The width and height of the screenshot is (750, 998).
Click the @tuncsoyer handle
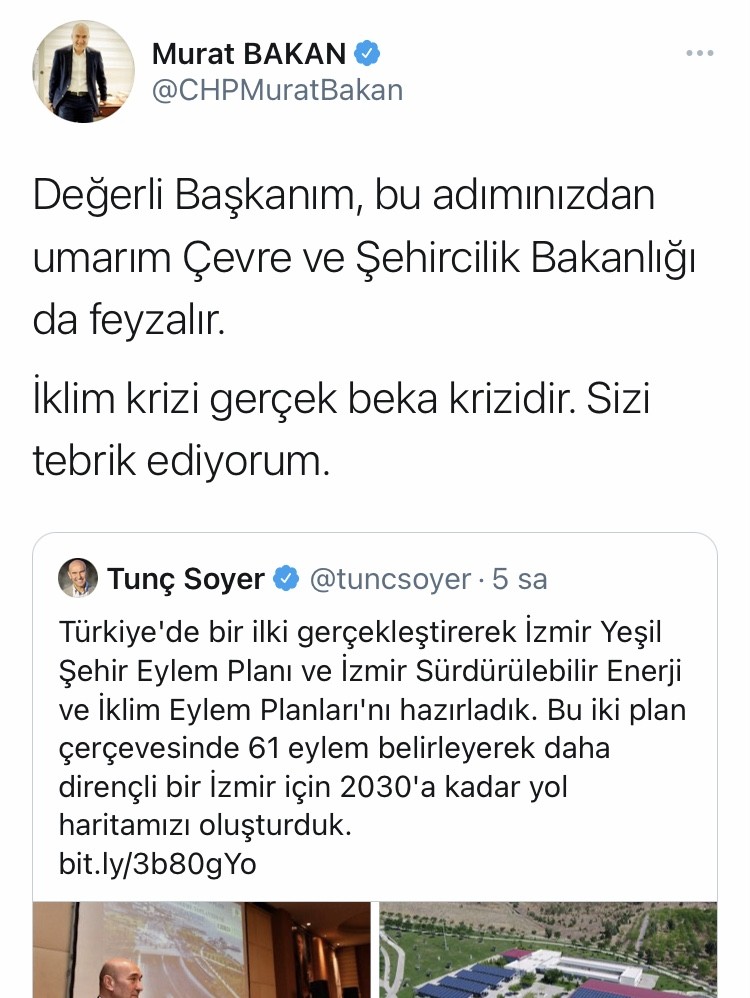coord(389,579)
